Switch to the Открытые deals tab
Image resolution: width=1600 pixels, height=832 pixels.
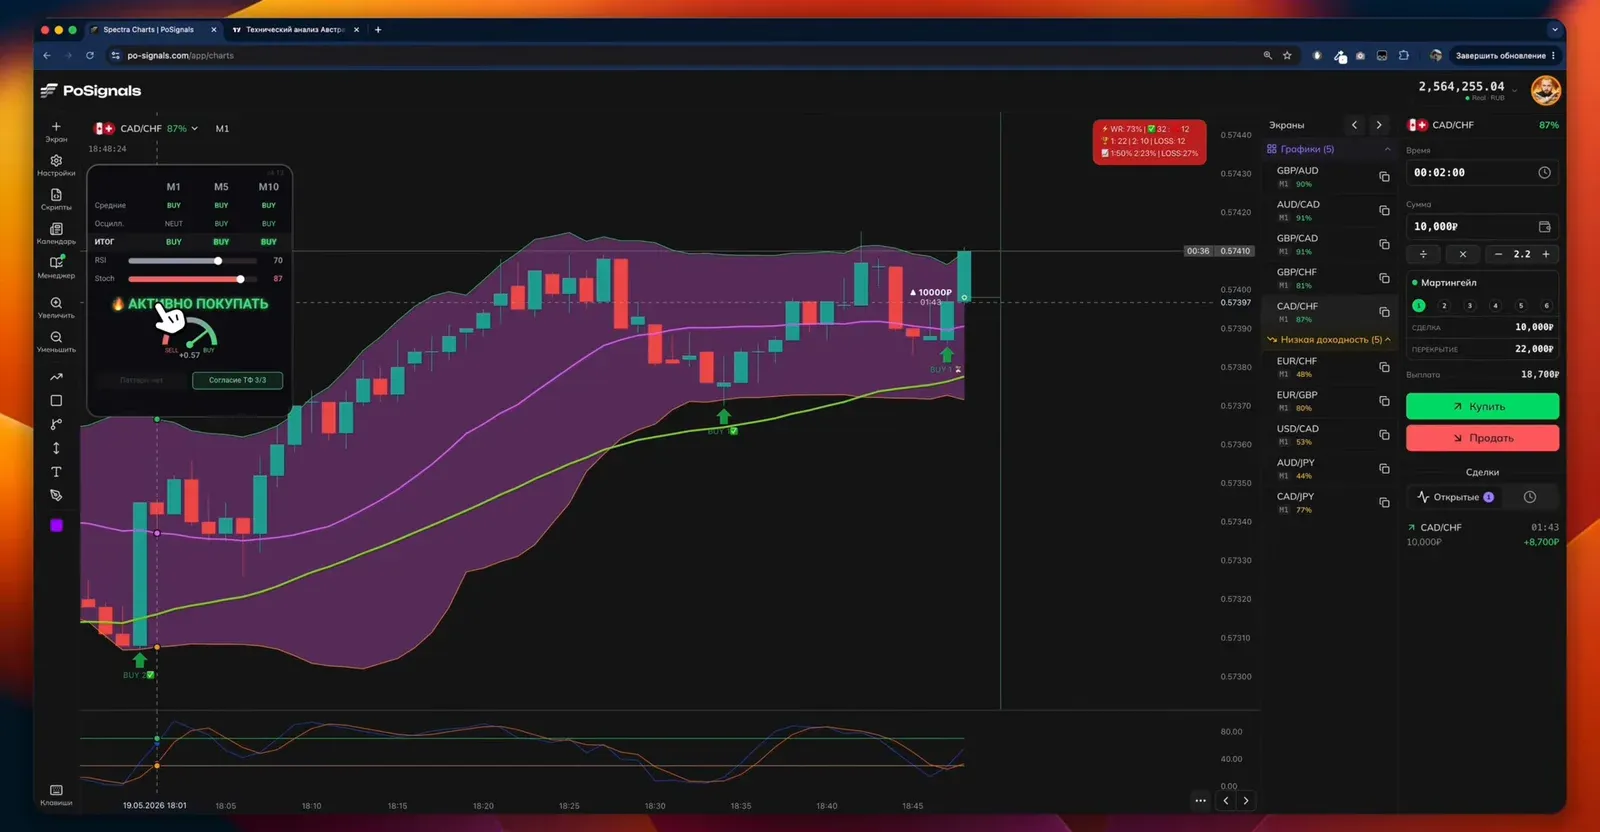pyautogui.click(x=1456, y=497)
